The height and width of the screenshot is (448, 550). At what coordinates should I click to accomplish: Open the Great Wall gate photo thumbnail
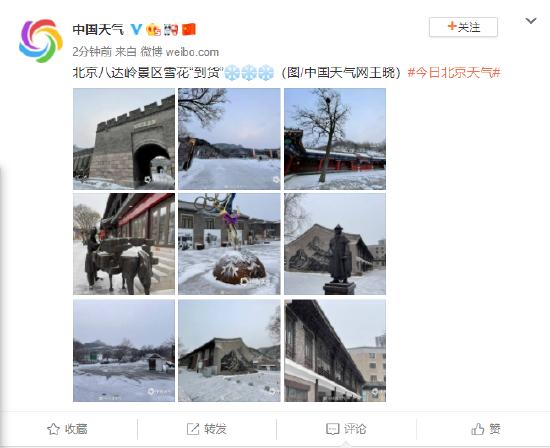[124, 139]
